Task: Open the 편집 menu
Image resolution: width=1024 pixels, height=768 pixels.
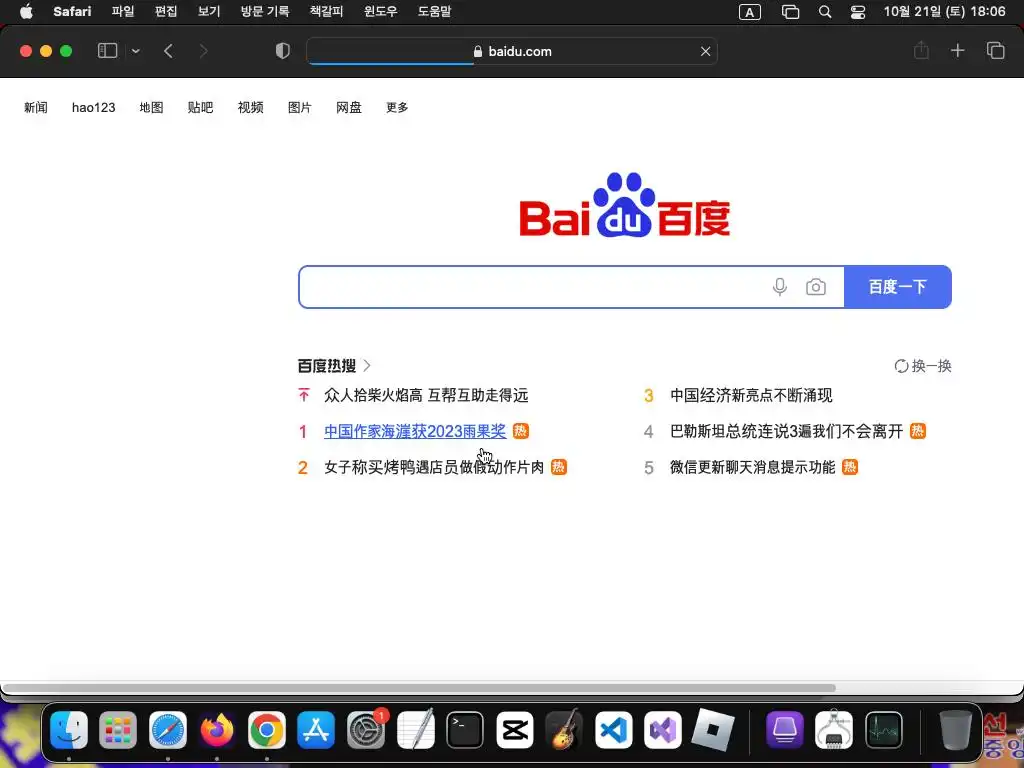Action: coord(166,11)
